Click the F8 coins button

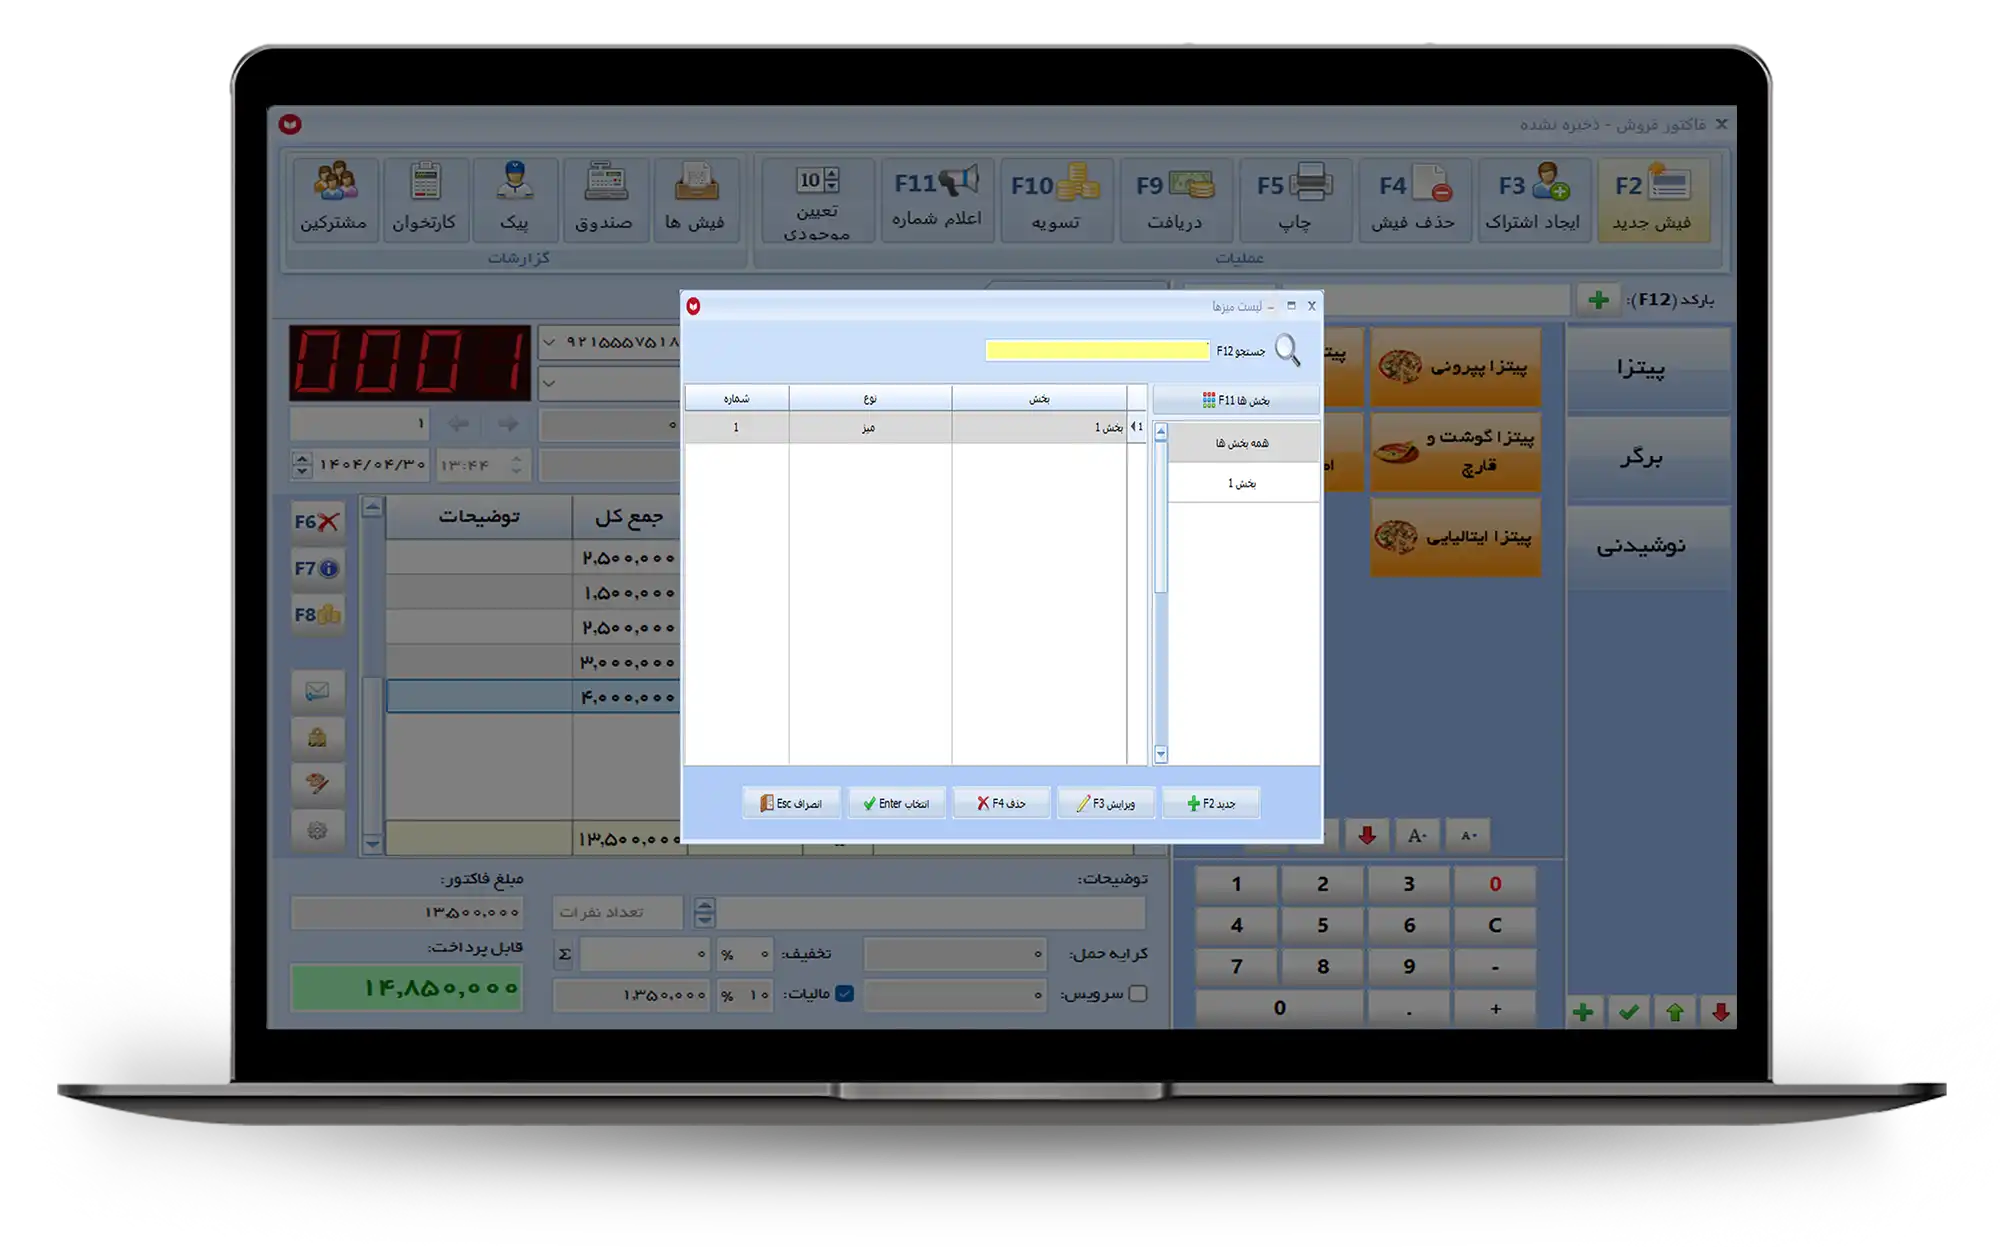coord(317,615)
